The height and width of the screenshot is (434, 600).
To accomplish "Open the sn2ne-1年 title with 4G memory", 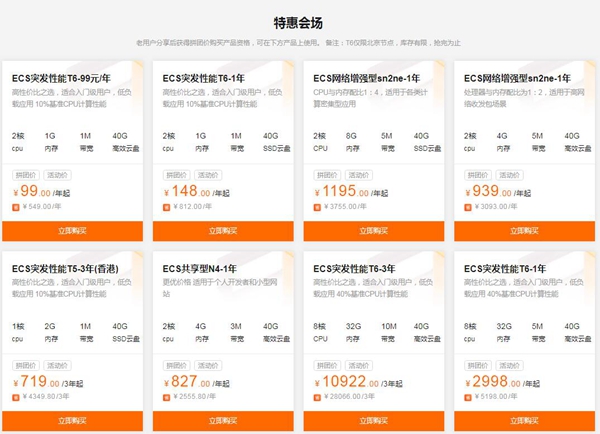I will pyautogui.click(x=517, y=78).
